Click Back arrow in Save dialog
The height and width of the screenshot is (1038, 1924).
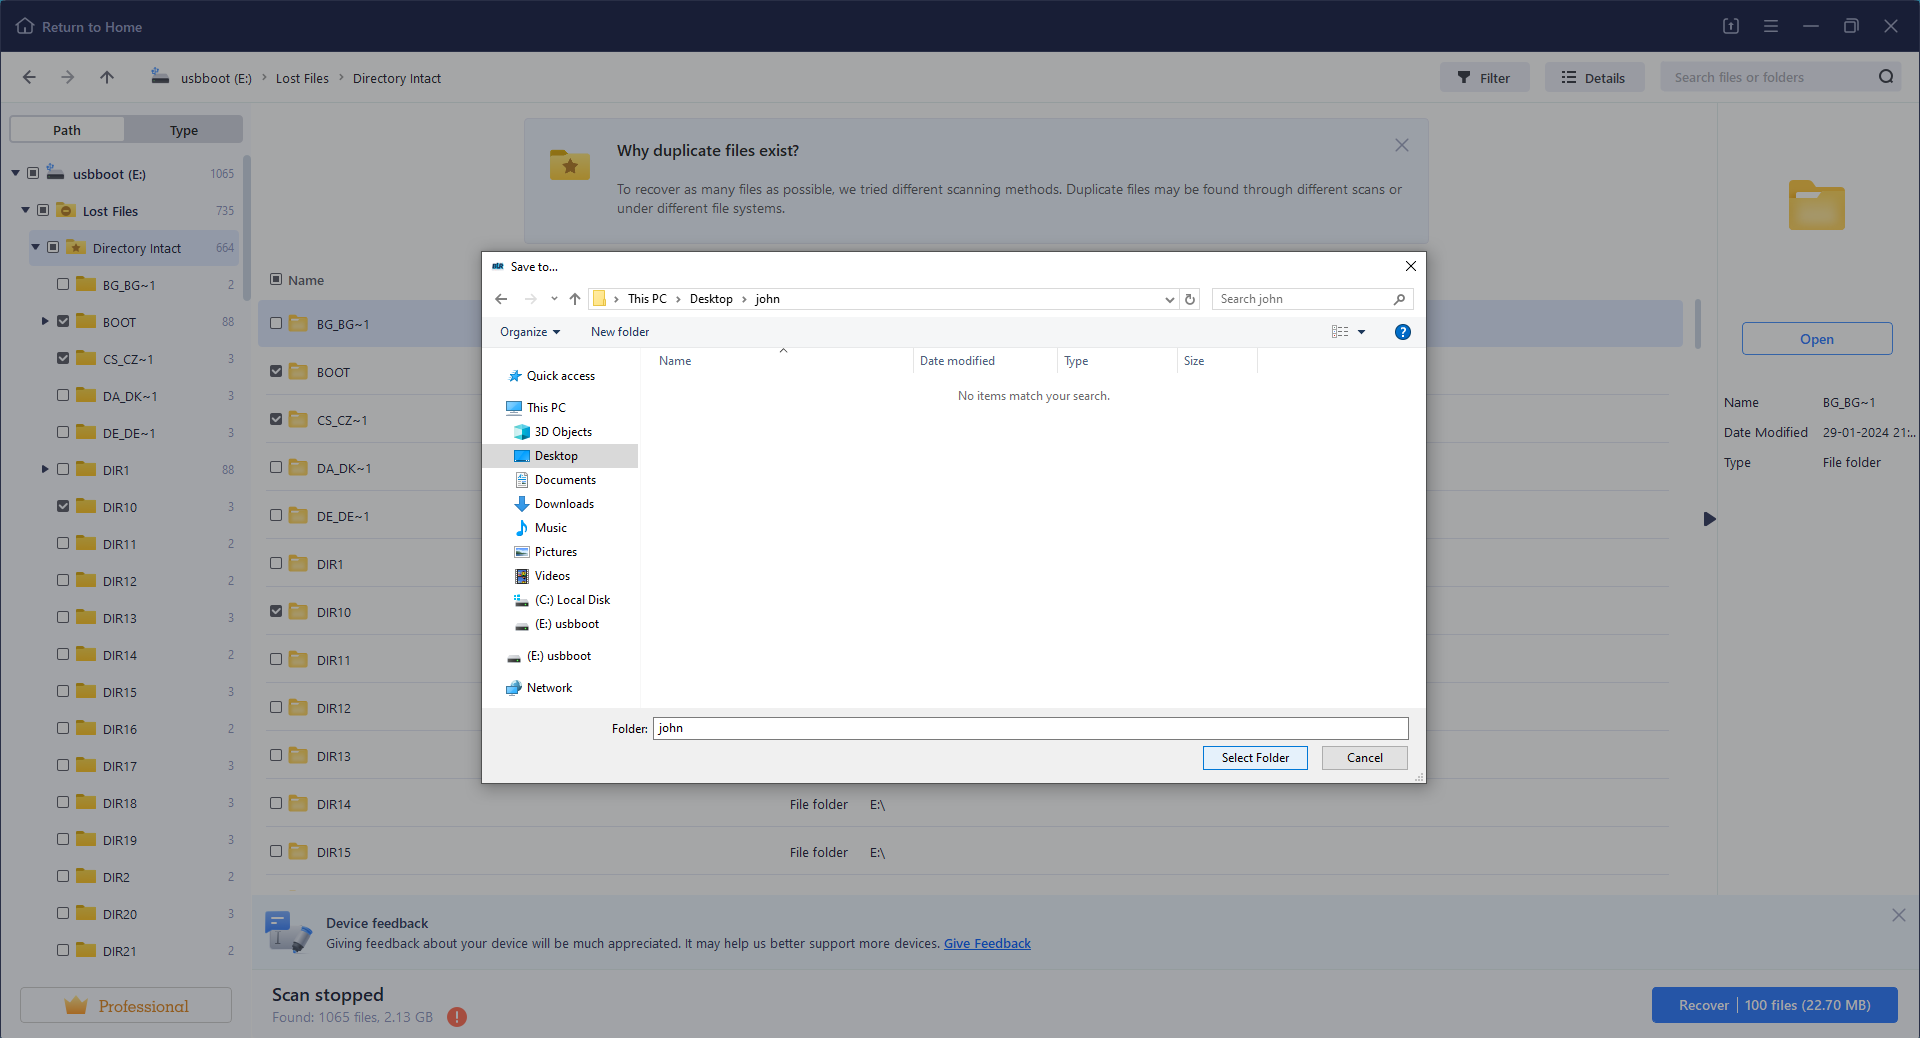[501, 299]
